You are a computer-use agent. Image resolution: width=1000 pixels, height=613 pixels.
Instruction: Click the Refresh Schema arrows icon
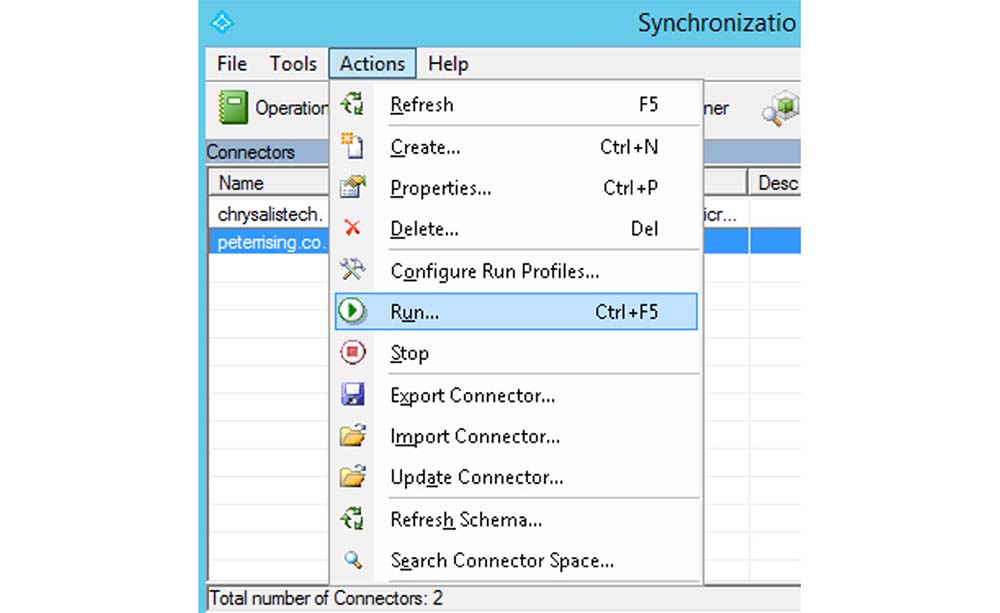[x=352, y=519]
